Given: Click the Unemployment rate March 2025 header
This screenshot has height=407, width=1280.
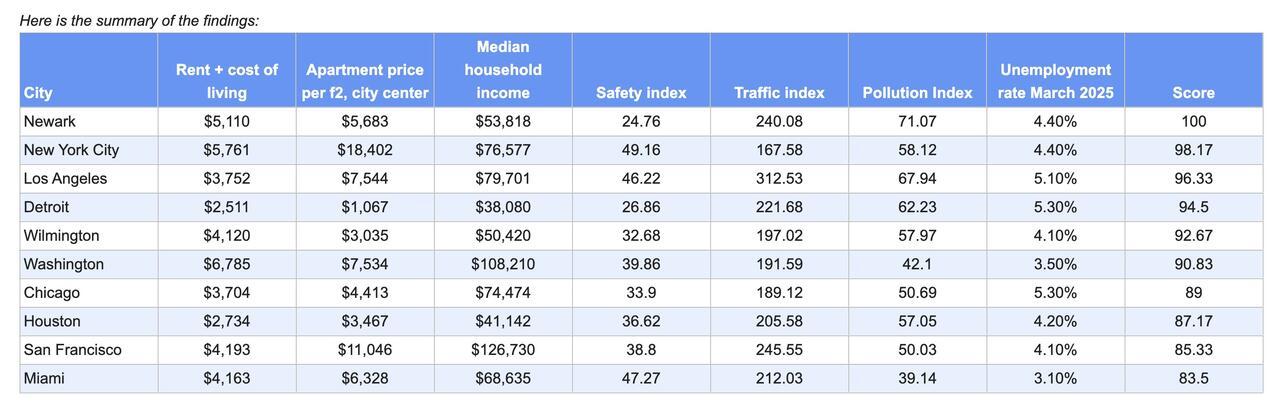Looking at the screenshot, I should (x=1055, y=81).
